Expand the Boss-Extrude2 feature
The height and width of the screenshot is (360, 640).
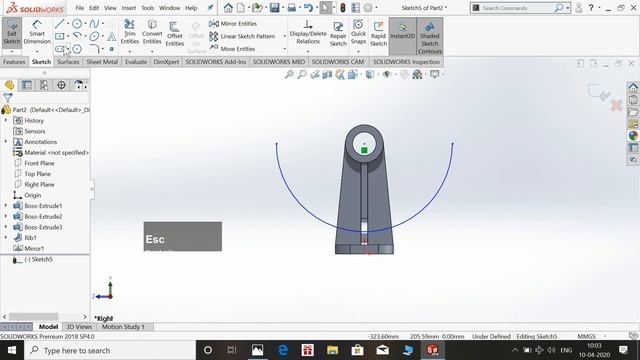(6, 216)
